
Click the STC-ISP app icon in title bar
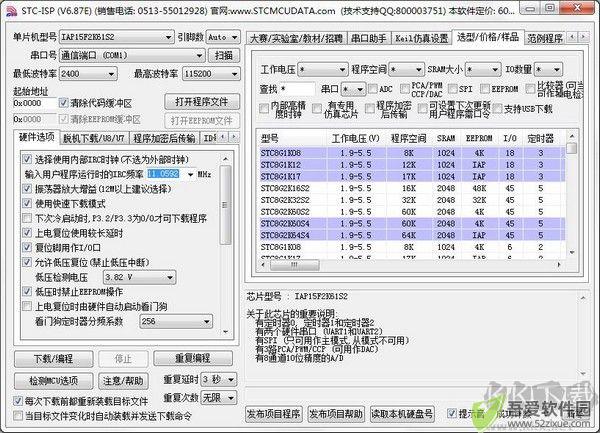point(11,11)
